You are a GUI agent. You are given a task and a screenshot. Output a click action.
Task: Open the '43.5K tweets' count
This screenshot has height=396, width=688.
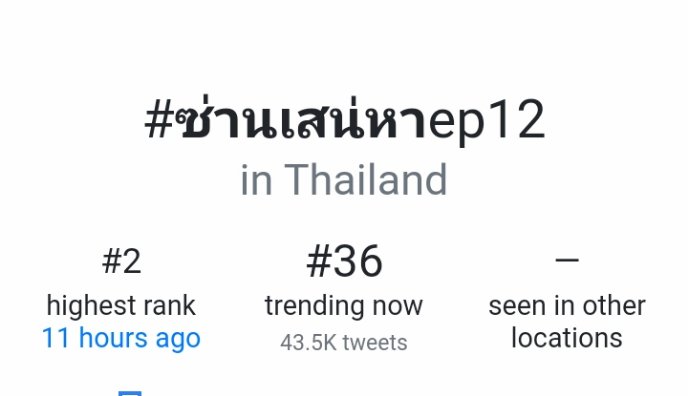point(344,342)
